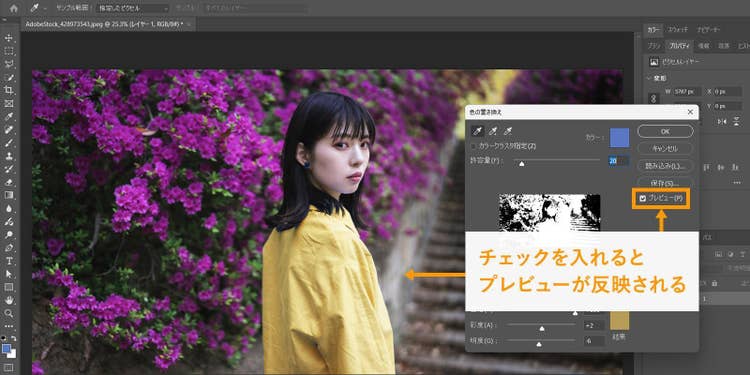The height and width of the screenshot is (375, 750).
Task: Select the Zoom tool
Action: click(x=9, y=313)
